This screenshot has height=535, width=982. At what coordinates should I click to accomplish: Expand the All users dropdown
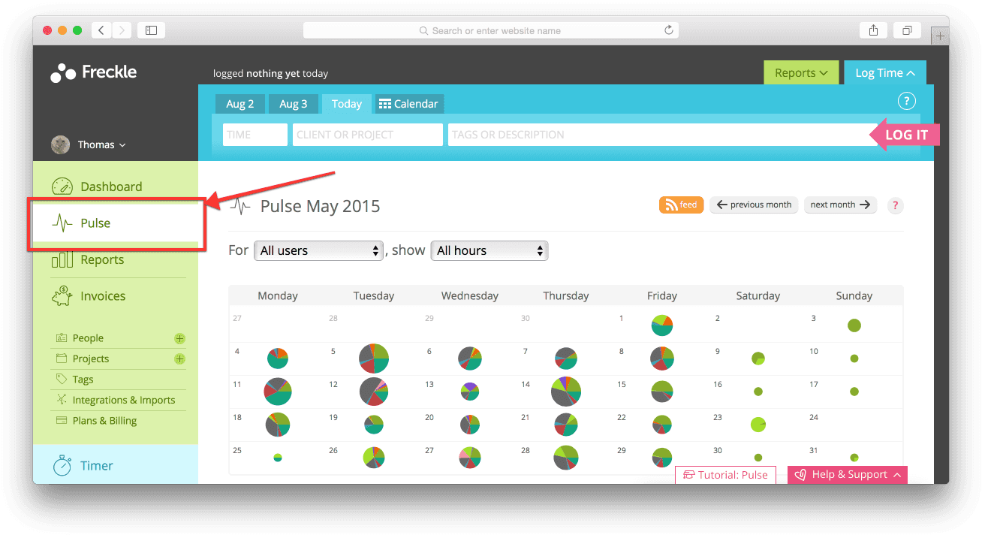[318, 251]
